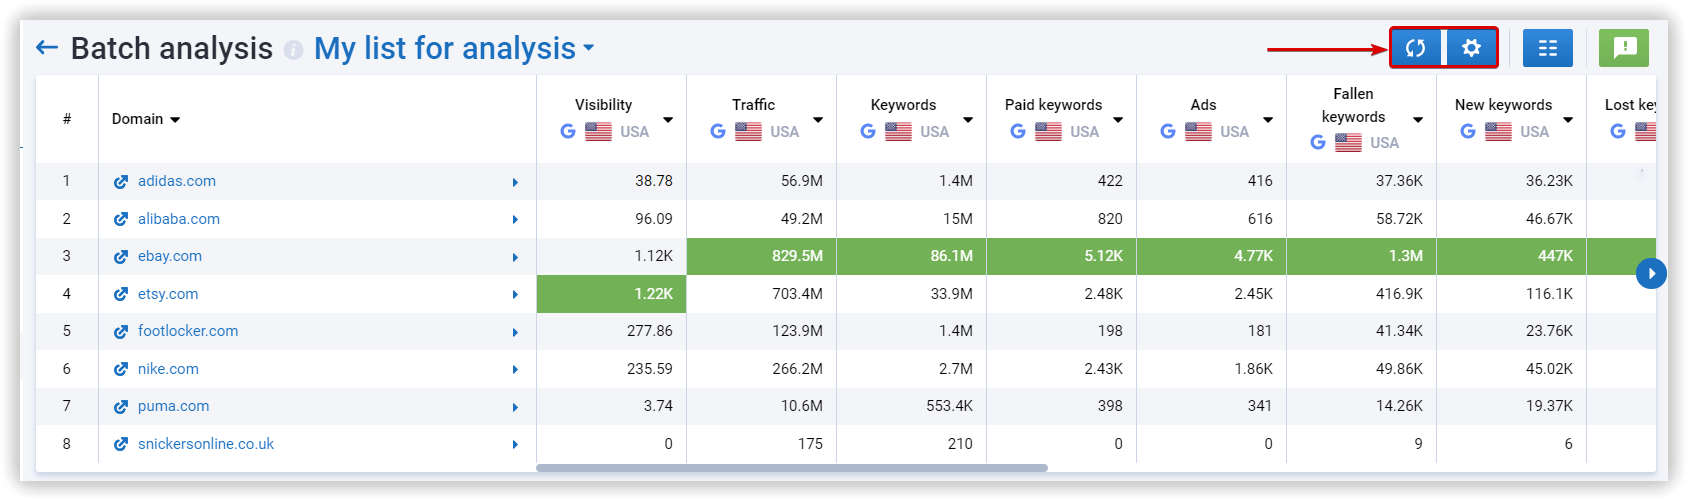Screen dimensions: 1688x501
Task: Click the green feedback message button
Action: [x=1624, y=48]
